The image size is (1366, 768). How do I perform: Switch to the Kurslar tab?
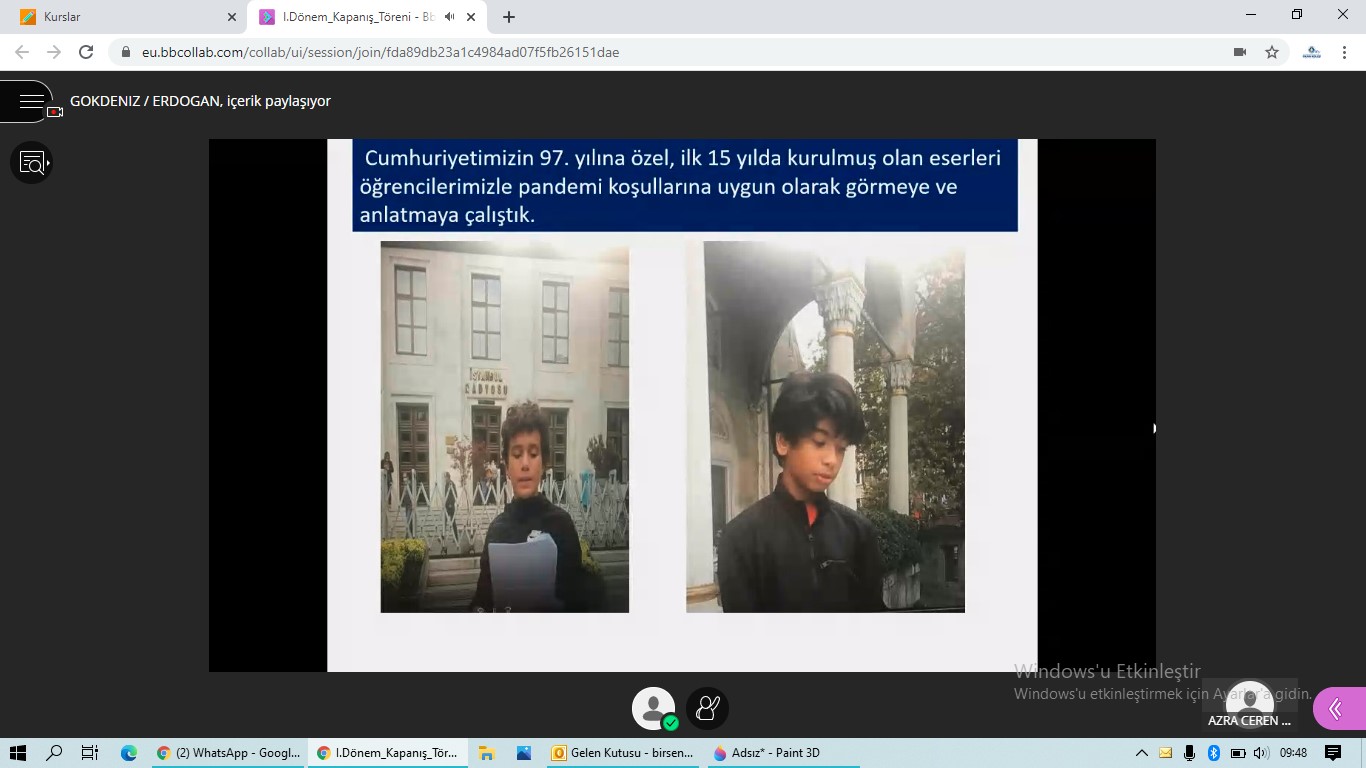(x=120, y=17)
